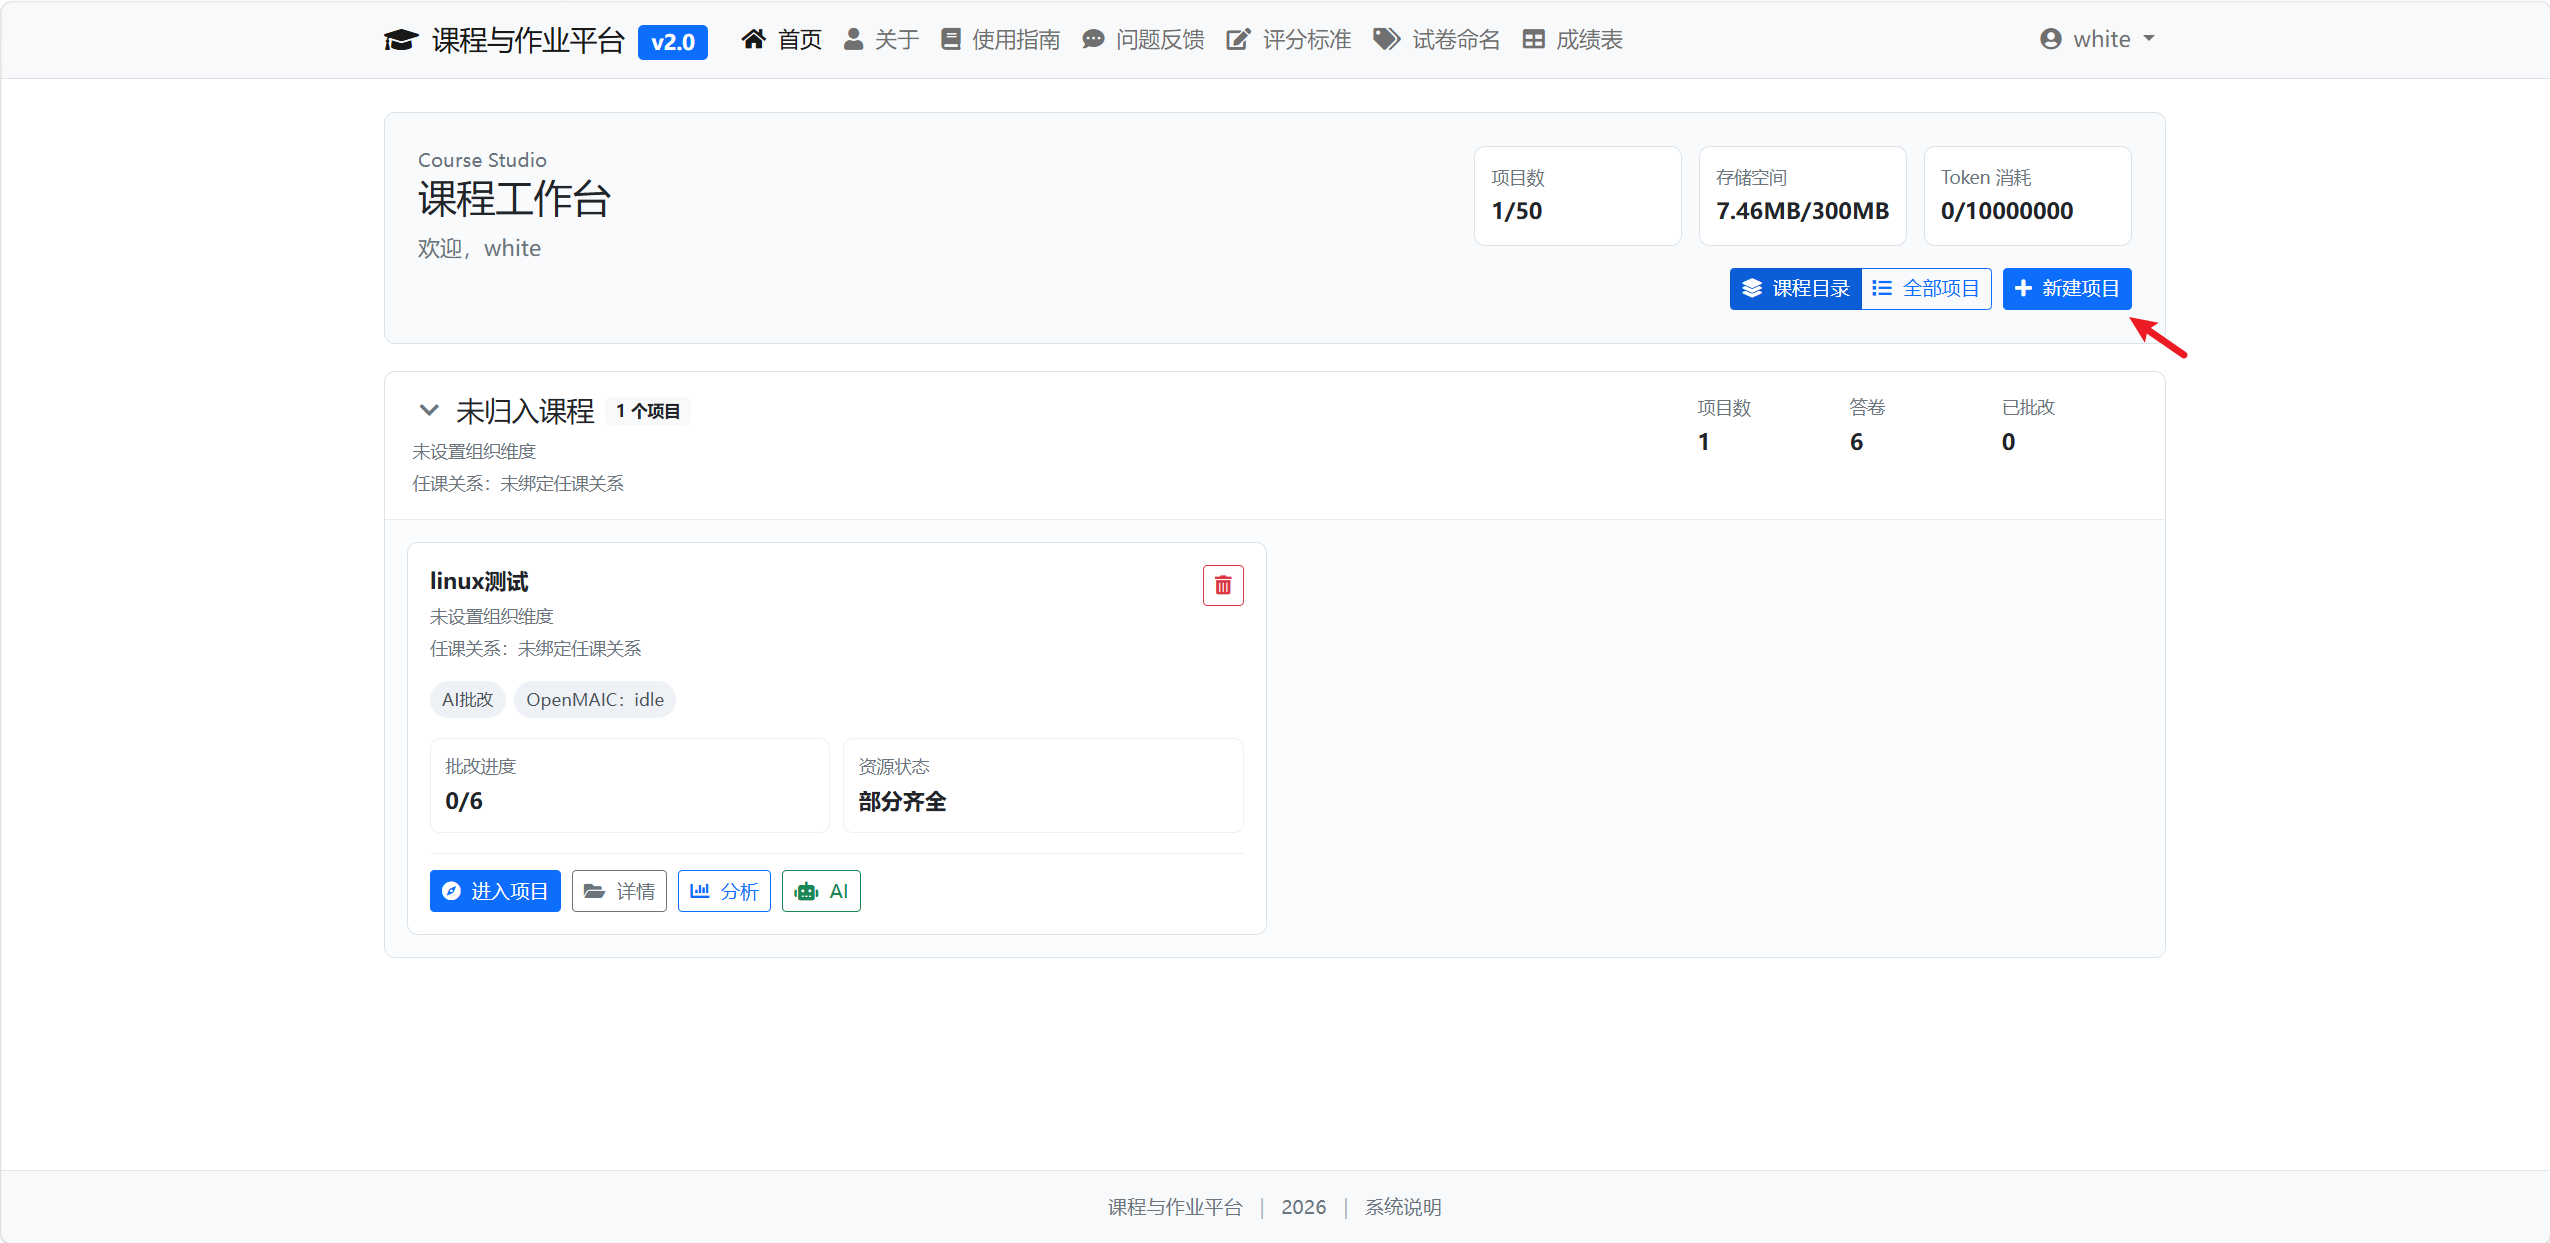
Task: Click the linux测试 project title
Action: pos(479,581)
